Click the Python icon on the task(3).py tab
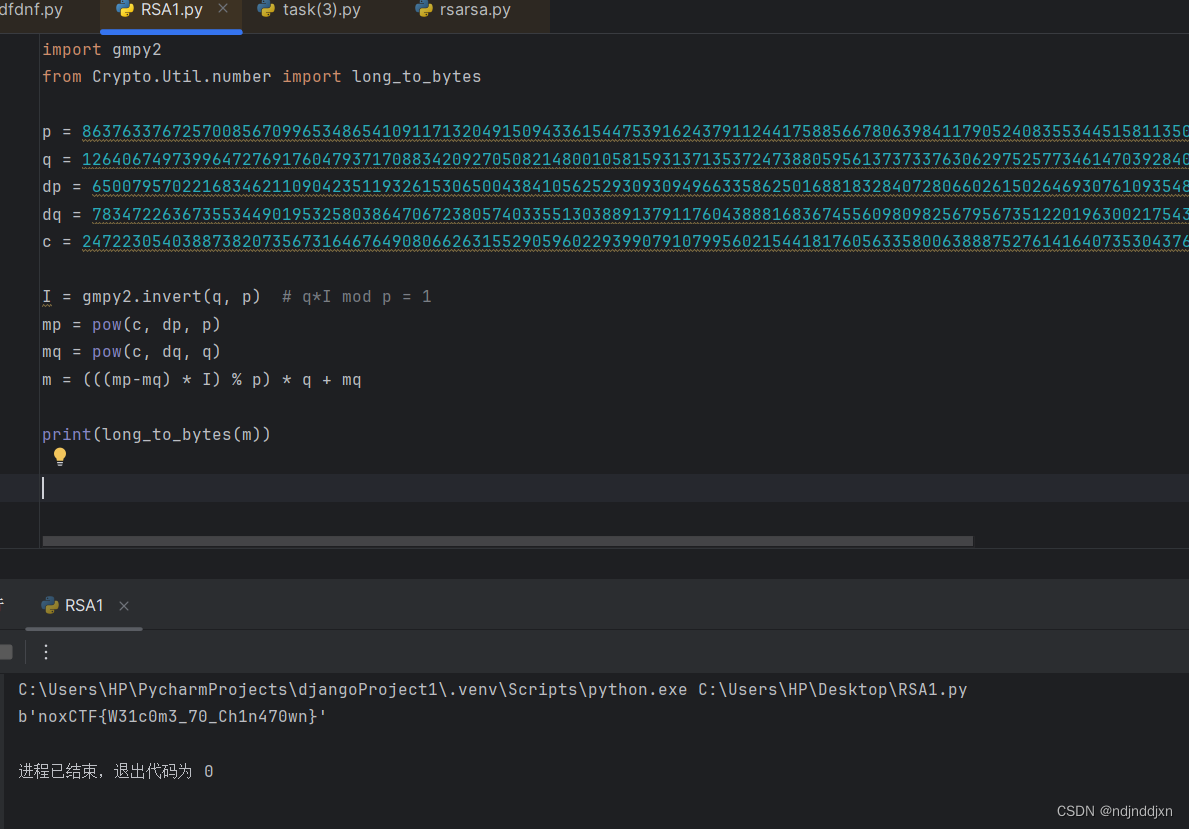Screen dimensions: 1189x829 click(x=266, y=11)
